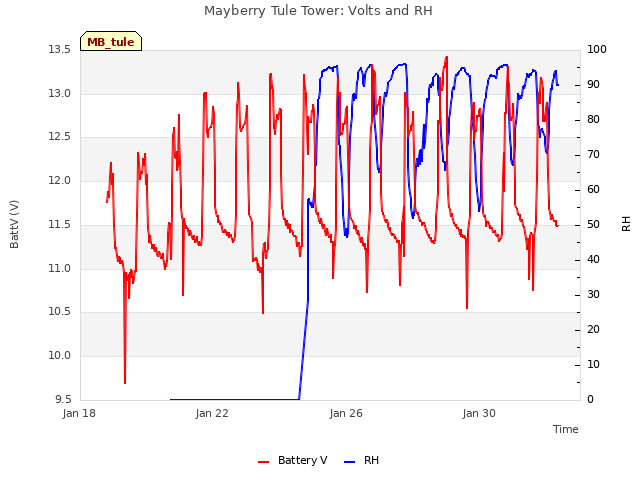Click the 70 right axis value
This screenshot has width=640, height=480.
point(593,155)
